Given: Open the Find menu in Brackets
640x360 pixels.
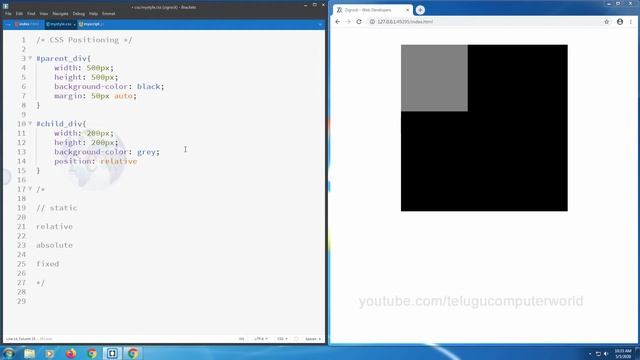Looking at the screenshot, I should [x=31, y=13].
